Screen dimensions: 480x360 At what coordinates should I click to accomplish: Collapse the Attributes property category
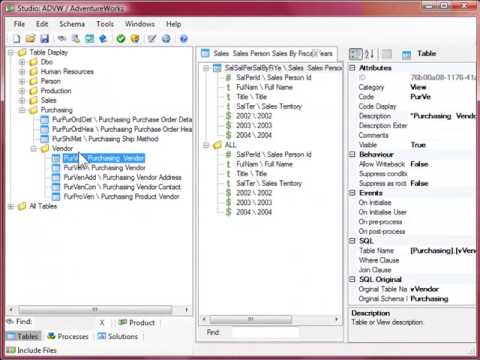[352, 68]
